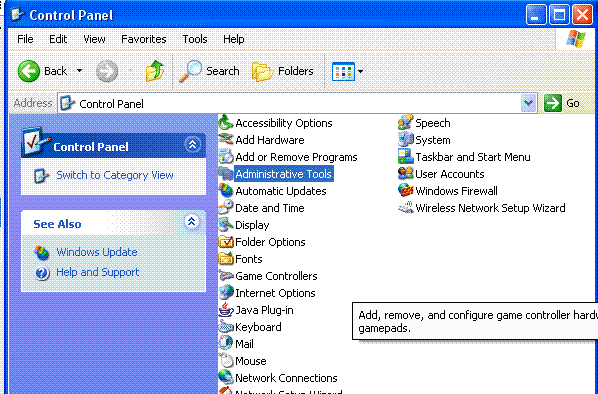Select the Java Plug-in icon
598x394 pixels.
pyautogui.click(x=226, y=310)
